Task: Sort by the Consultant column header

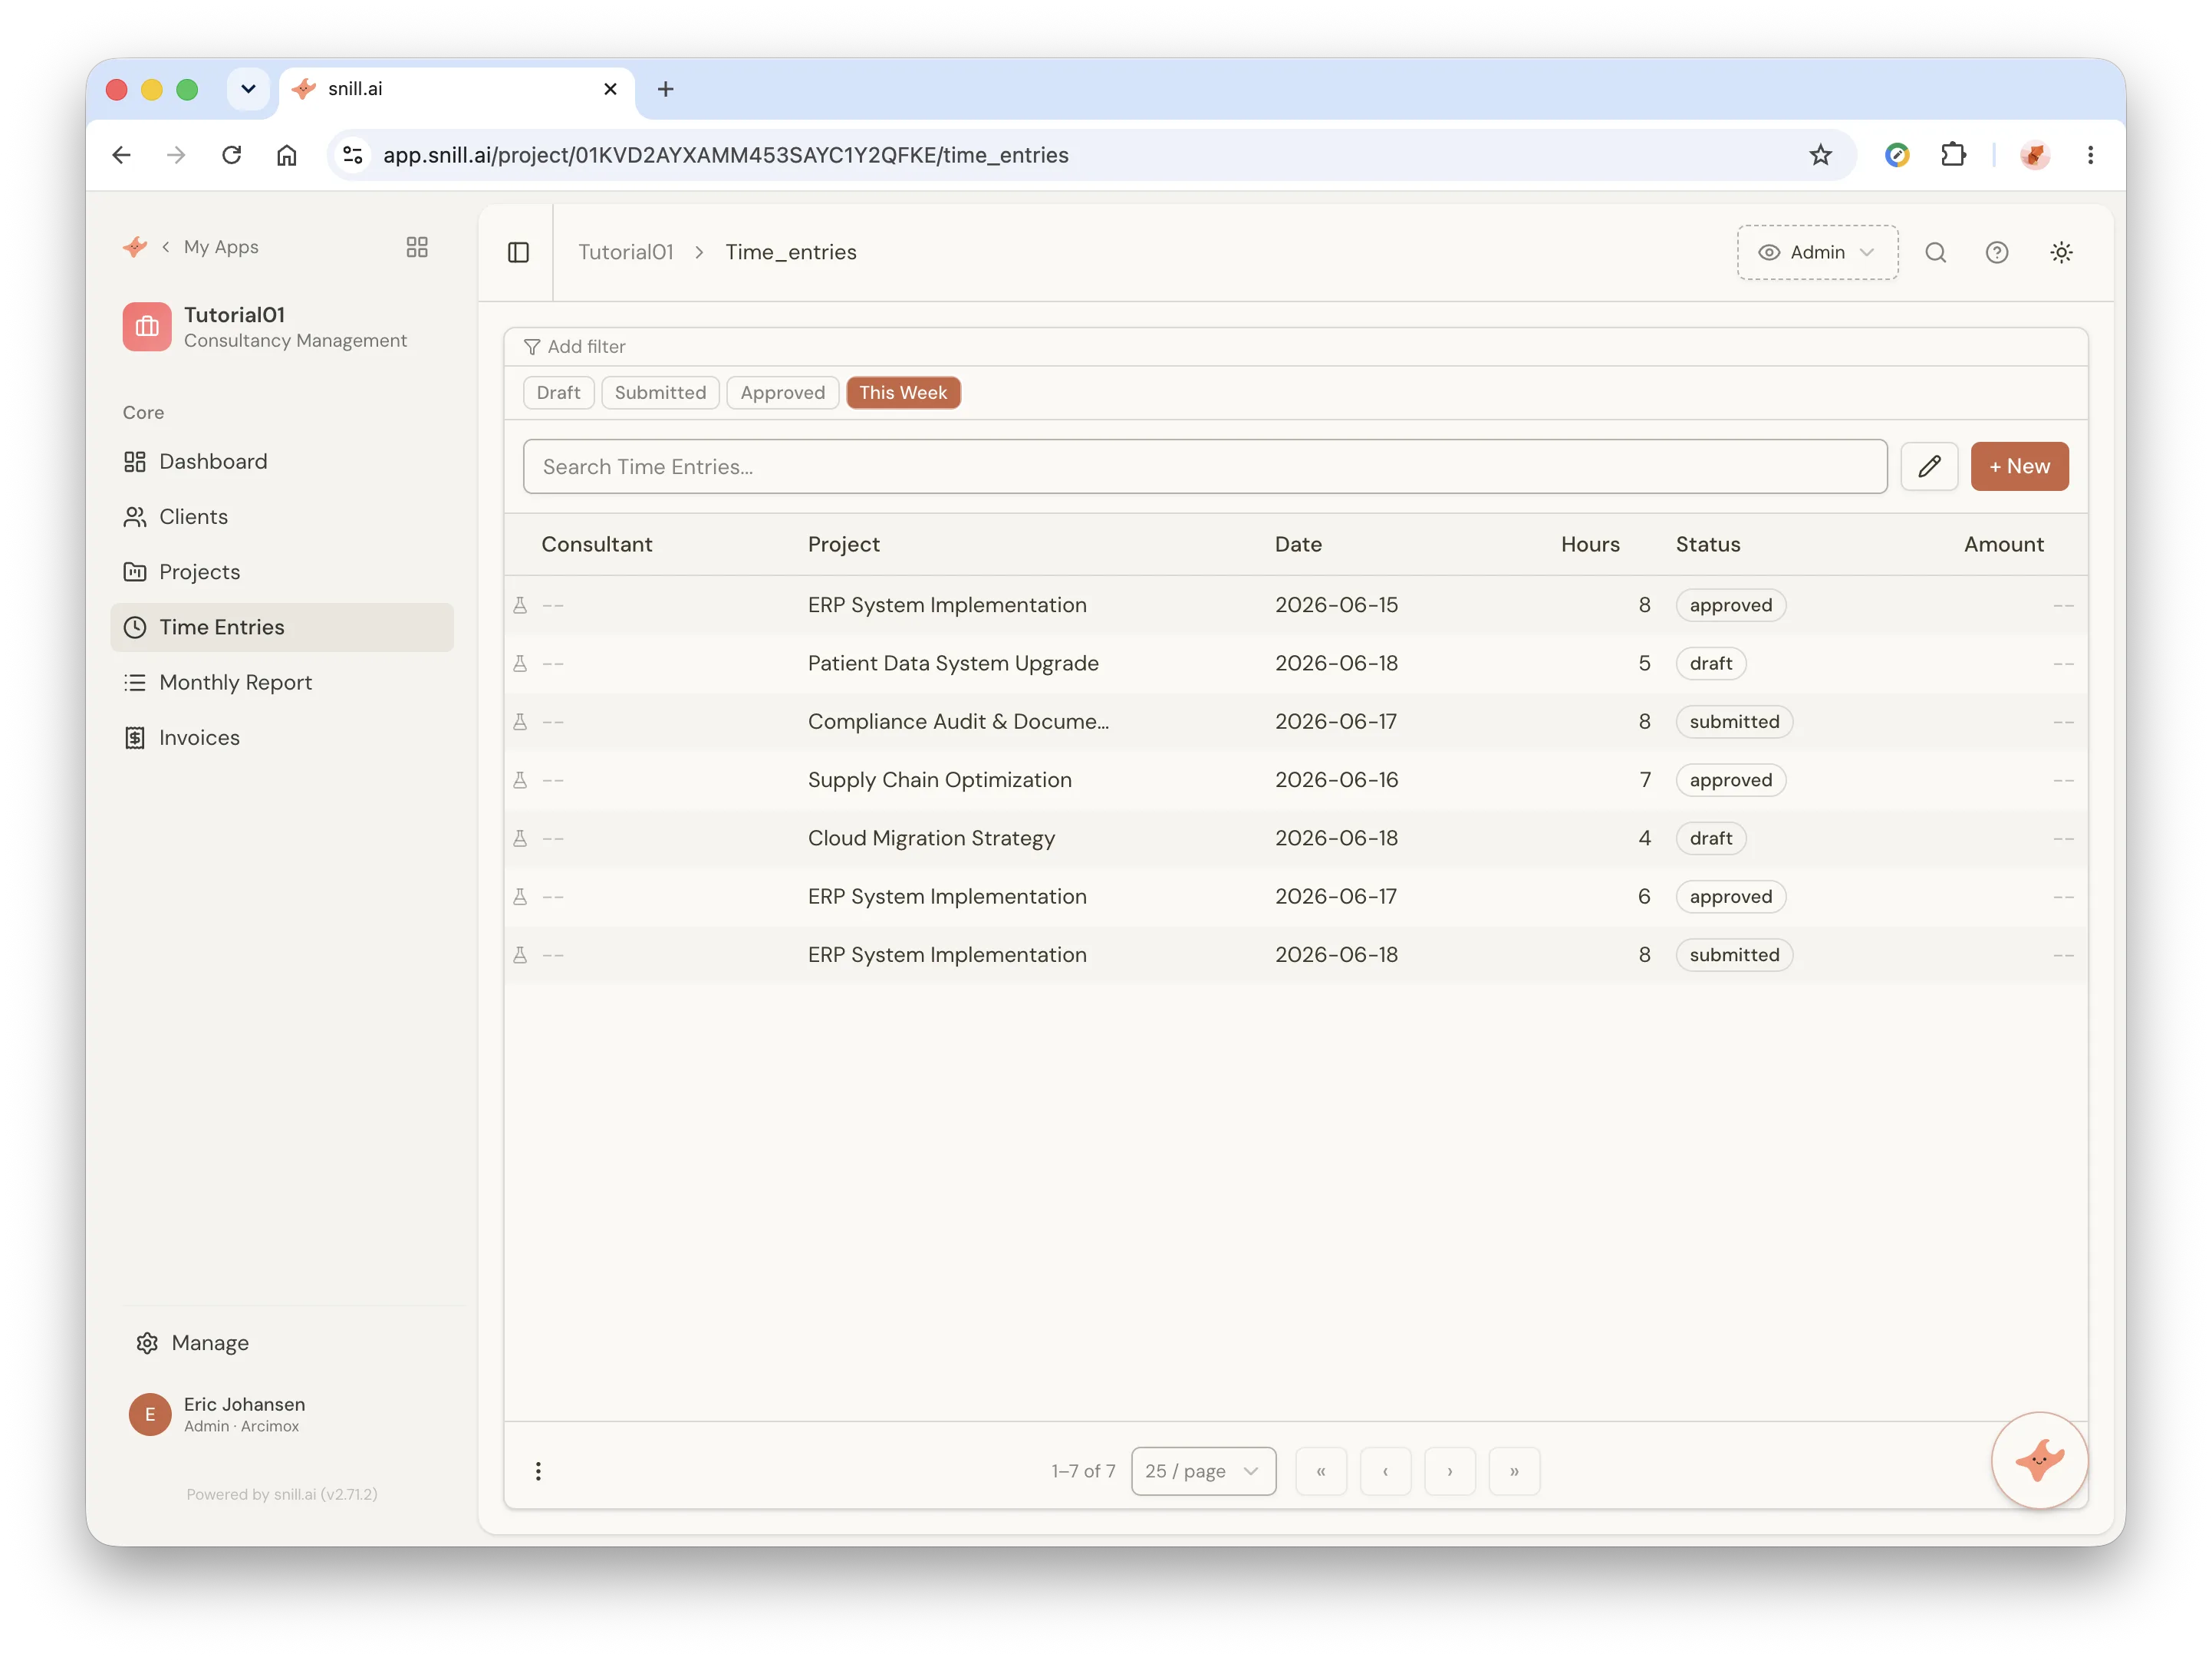Action: 596,544
